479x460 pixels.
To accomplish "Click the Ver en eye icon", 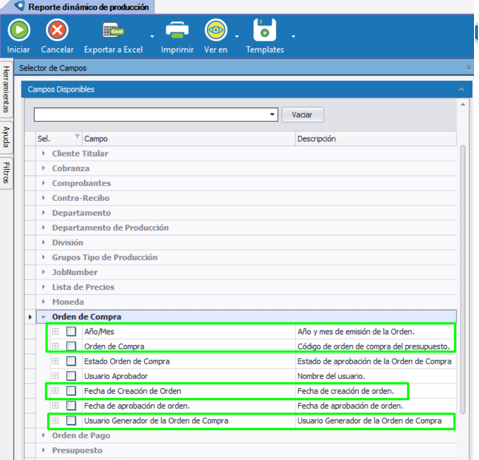I will click(216, 30).
